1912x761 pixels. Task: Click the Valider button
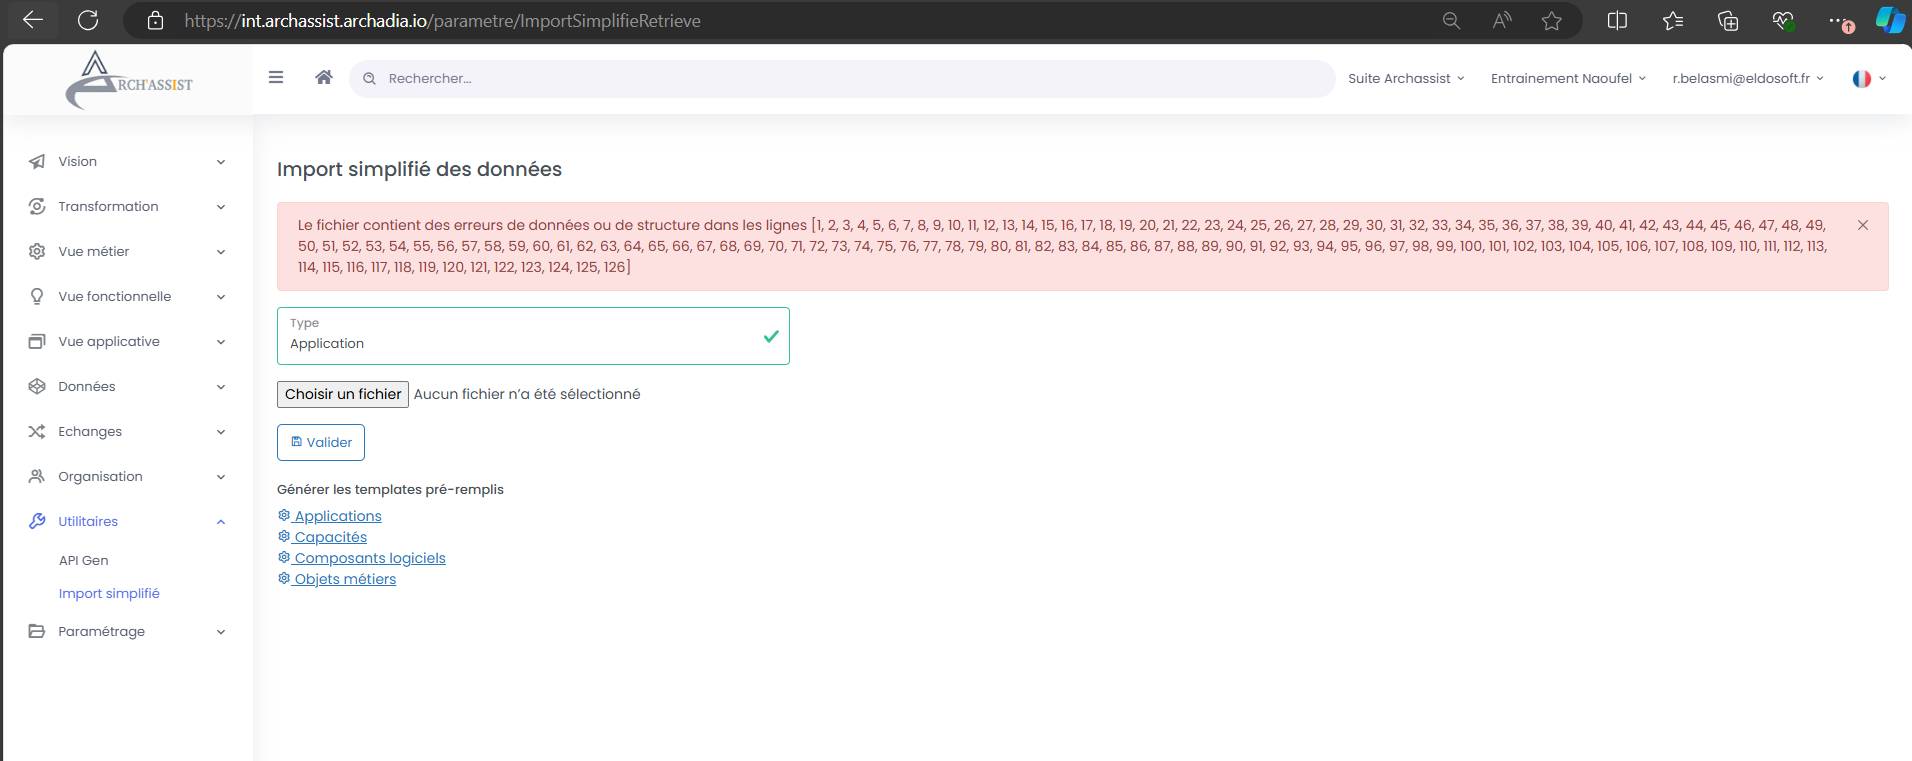321,443
